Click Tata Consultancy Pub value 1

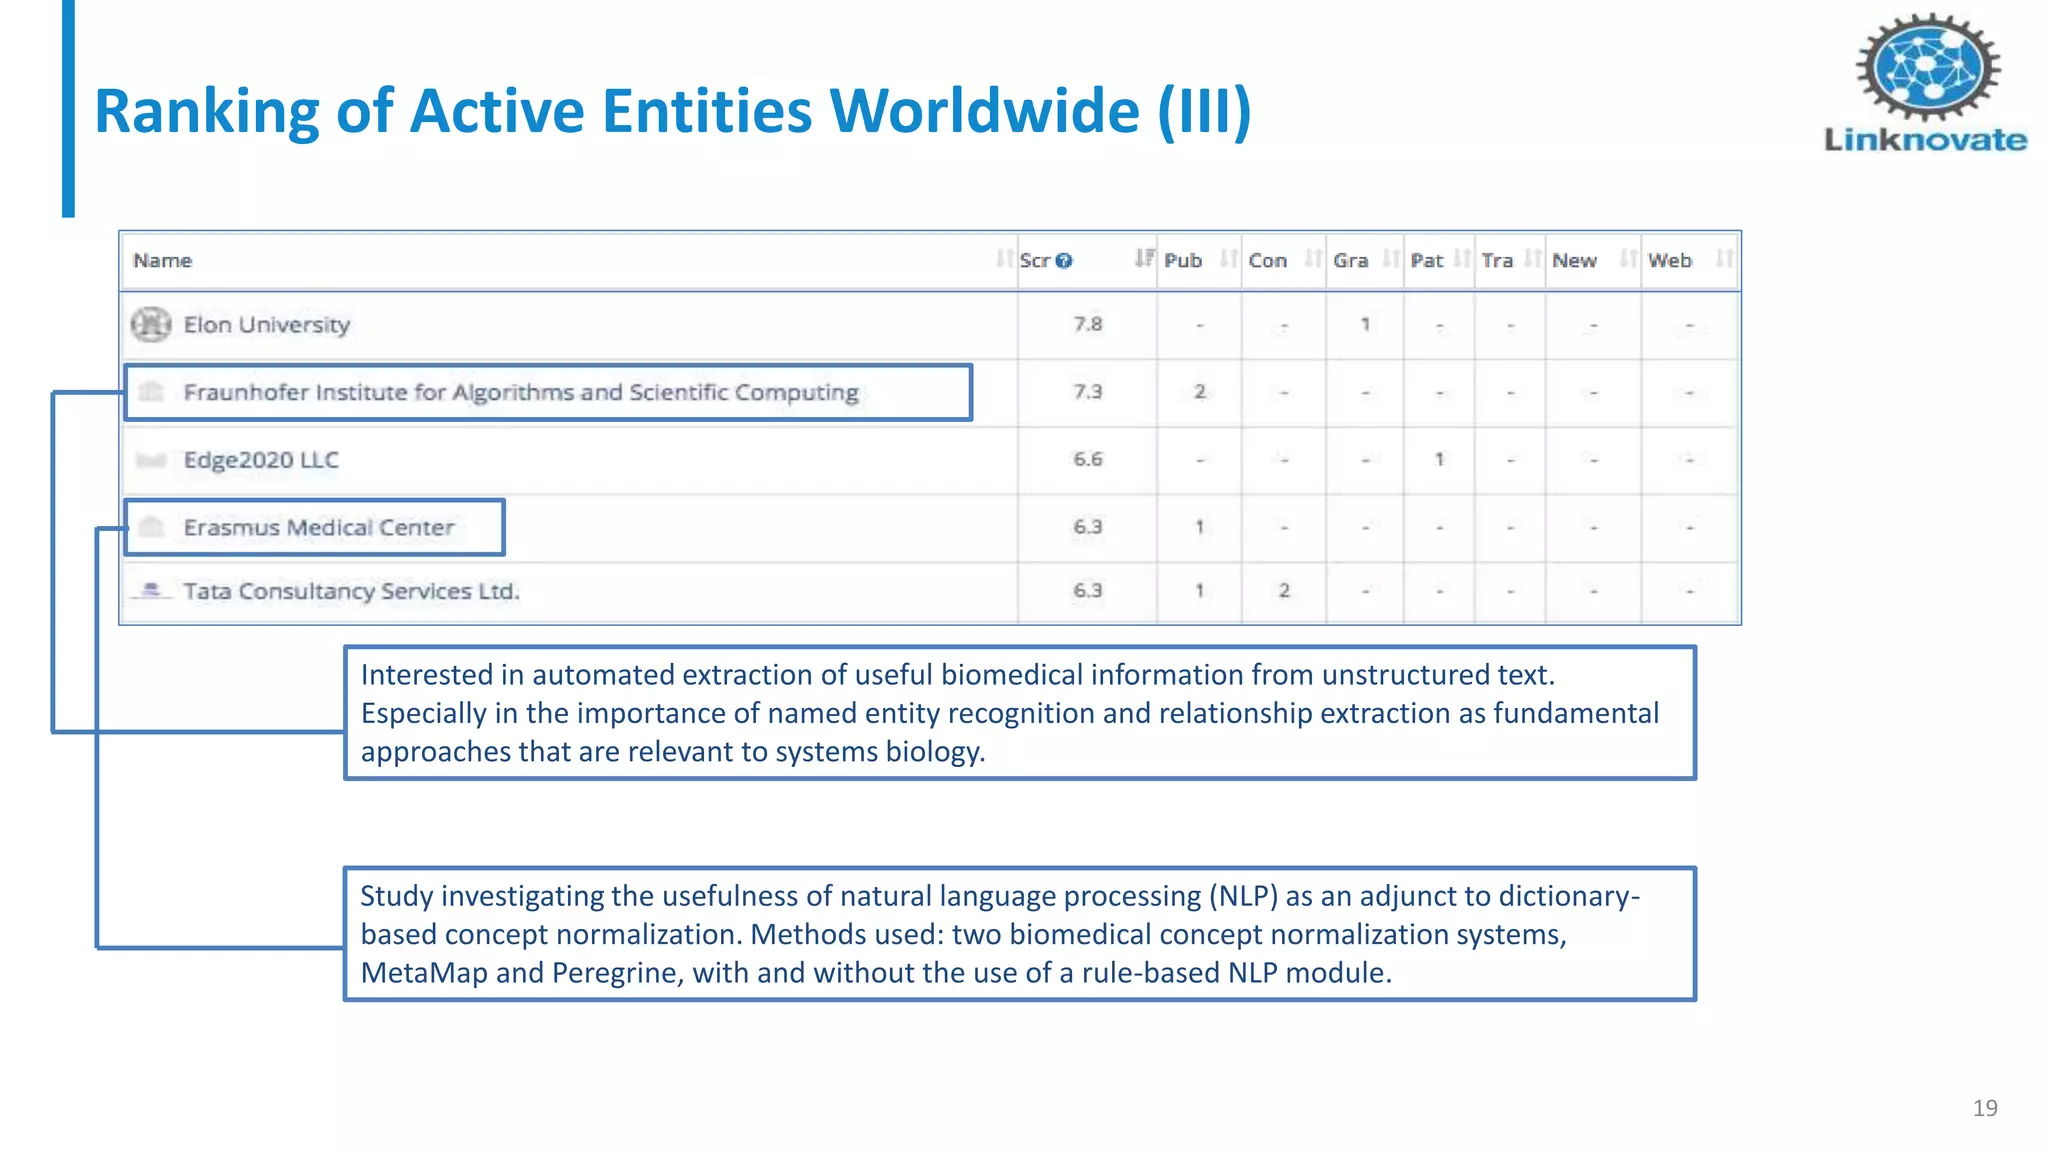pos(1199,590)
